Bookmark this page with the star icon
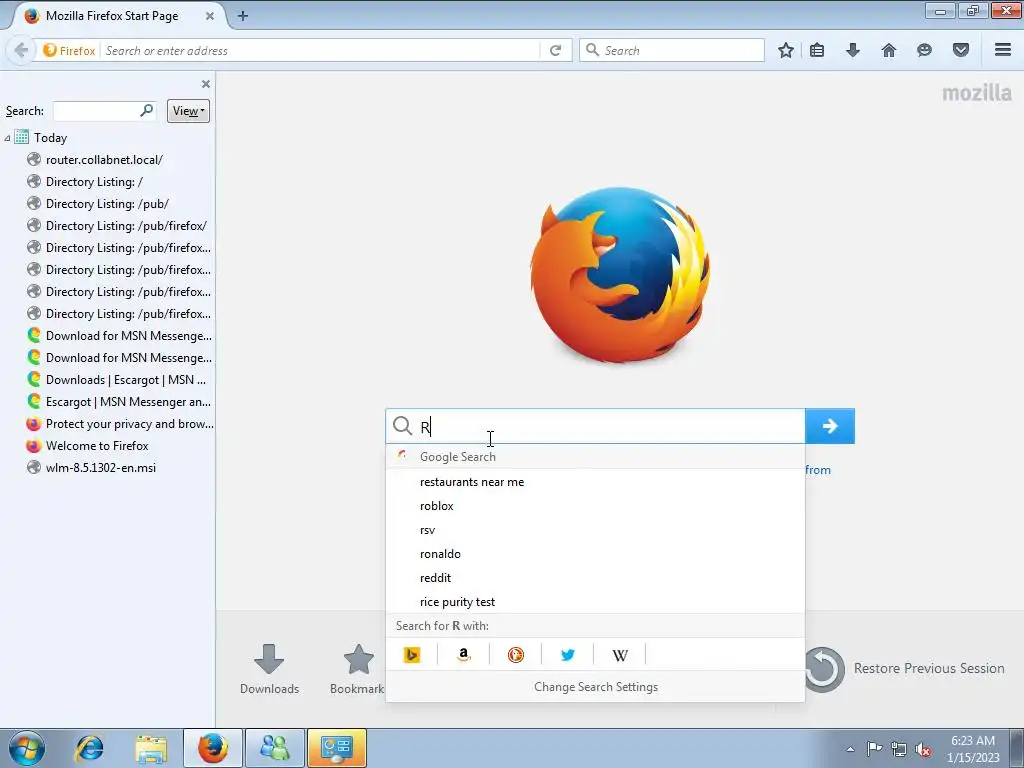1024x768 pixels. point(786,50)
